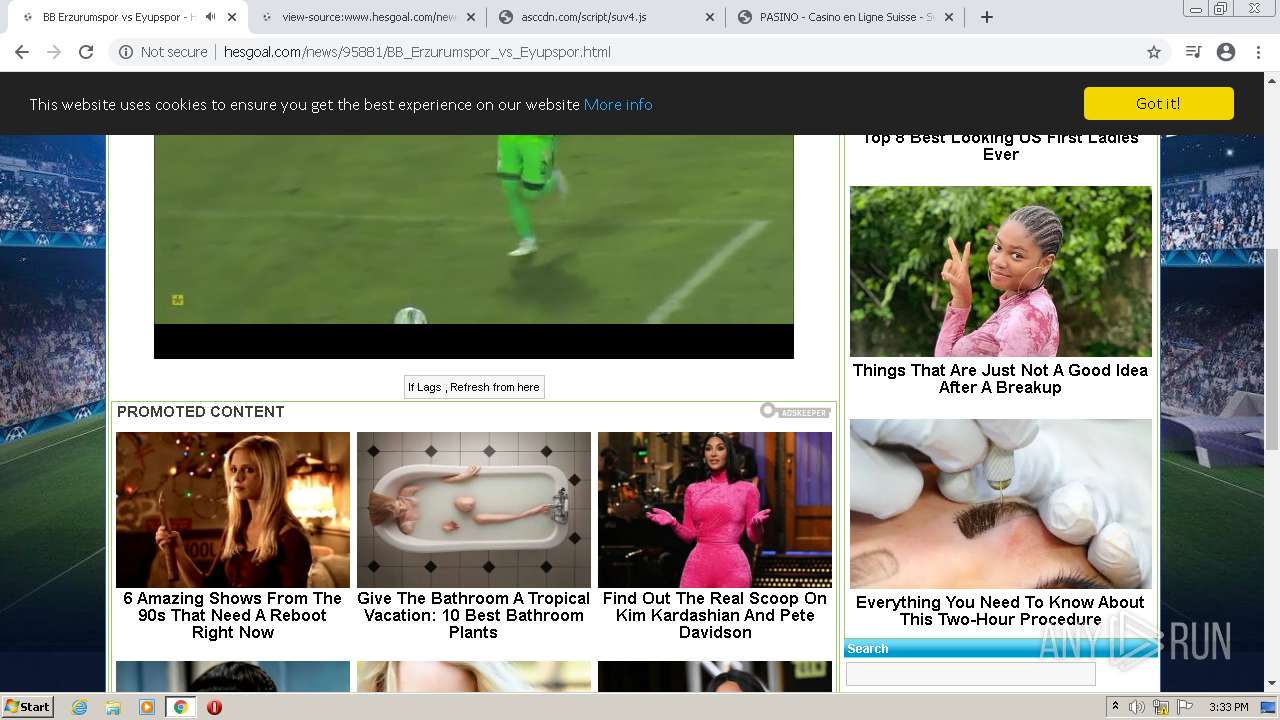Open Windows Explorer folder from taskbar
The height and width of the screenshot is (720, 1280).
click(x=113, y=707)
